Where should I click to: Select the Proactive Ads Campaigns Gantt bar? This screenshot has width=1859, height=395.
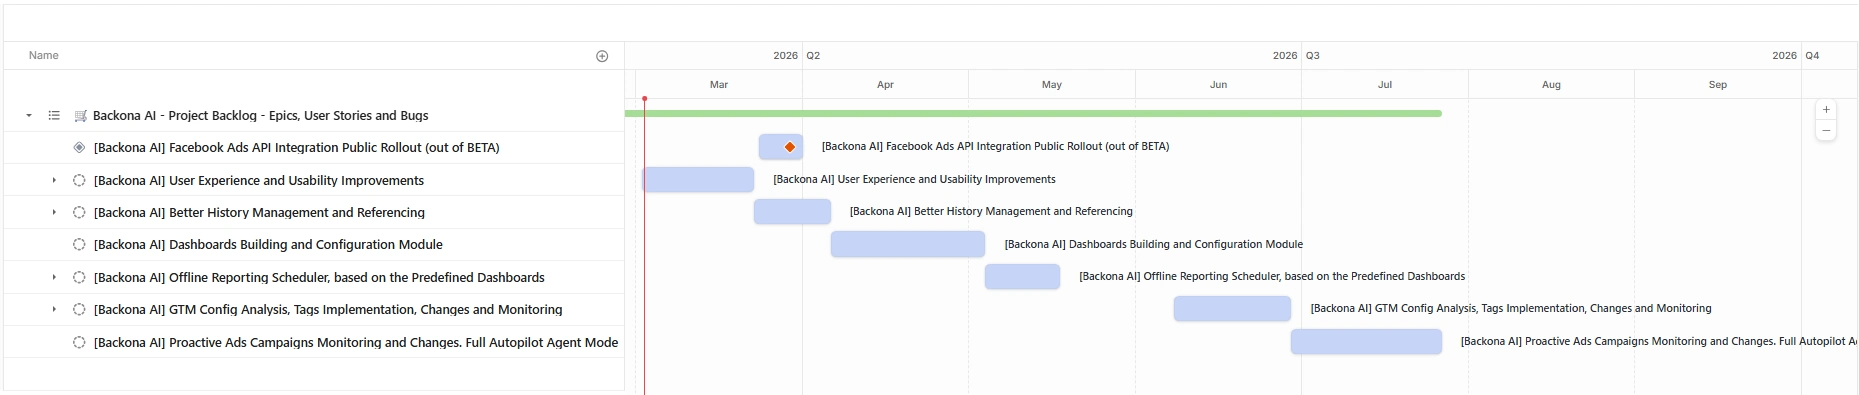[1366, 342]
